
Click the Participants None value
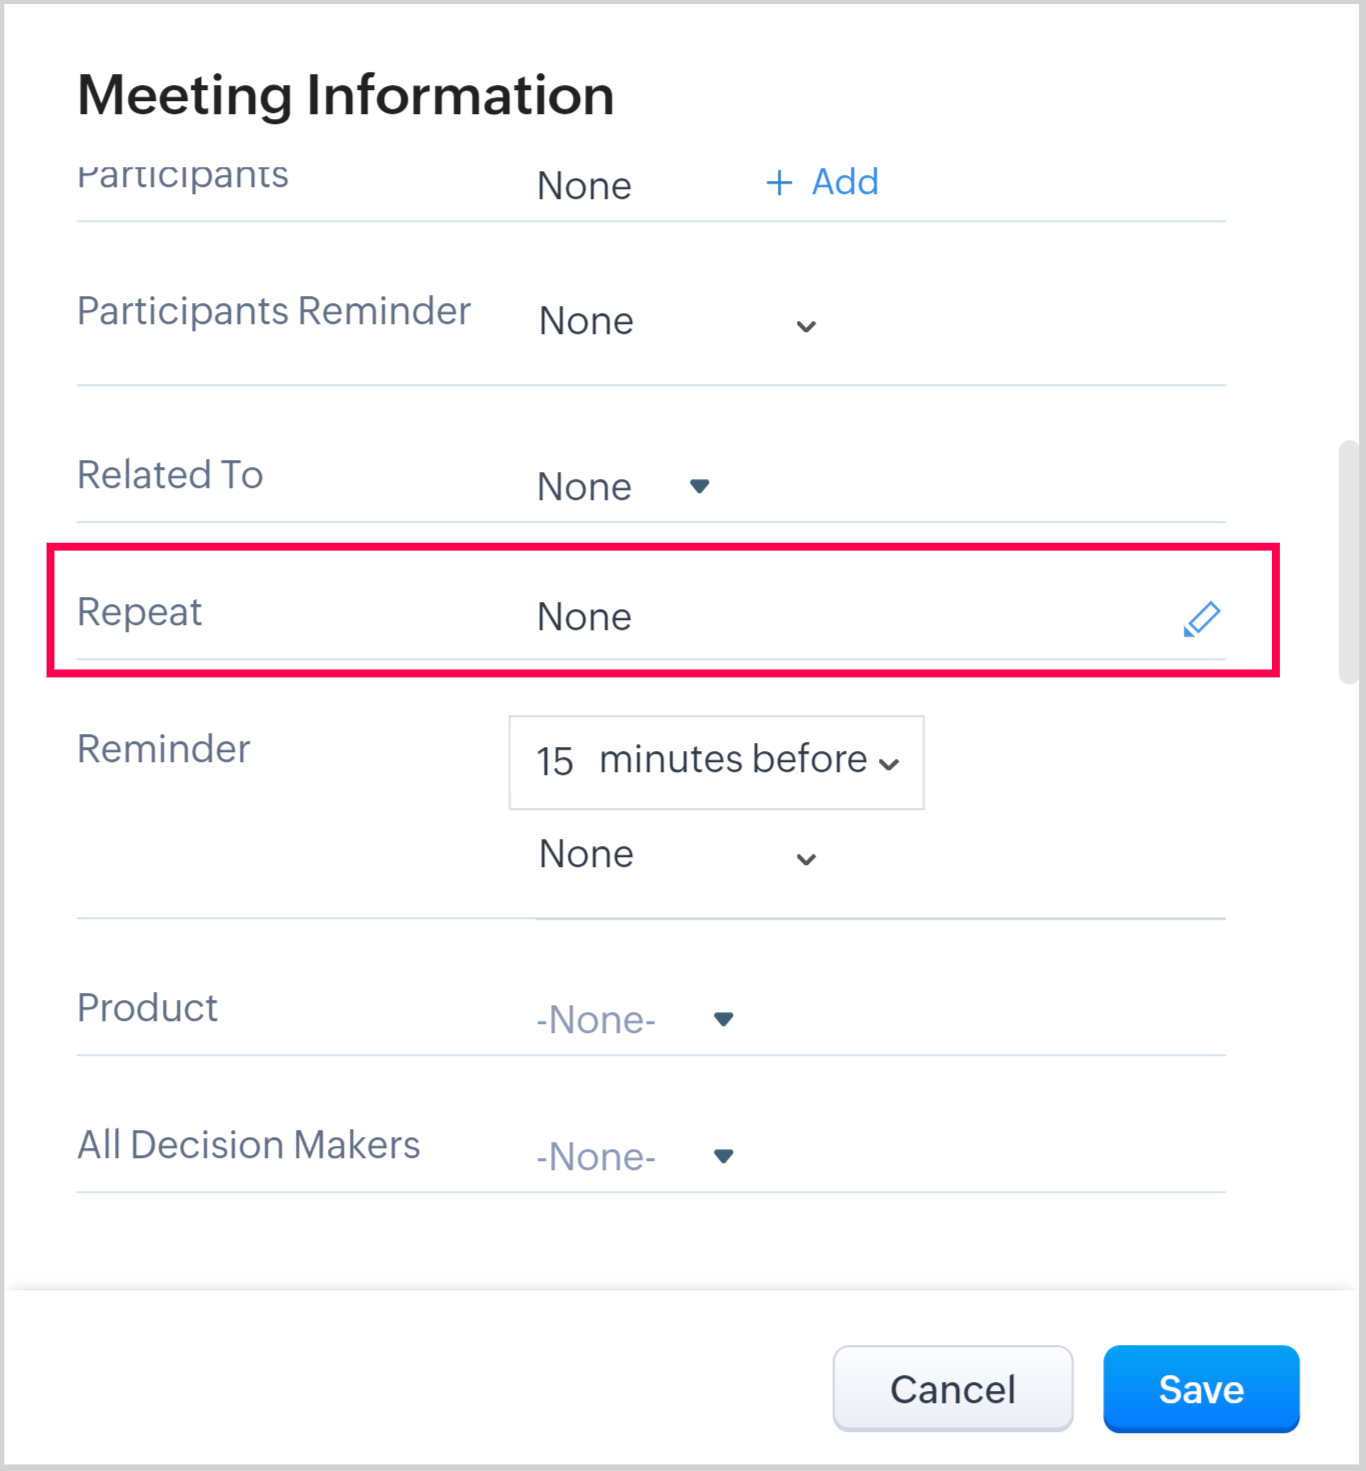(x=585, y=186)
